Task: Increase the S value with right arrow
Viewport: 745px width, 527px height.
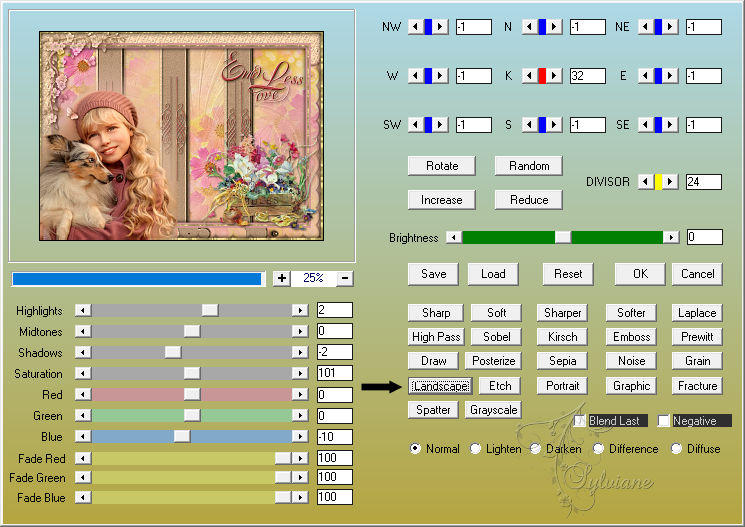Action: point(554,125)
